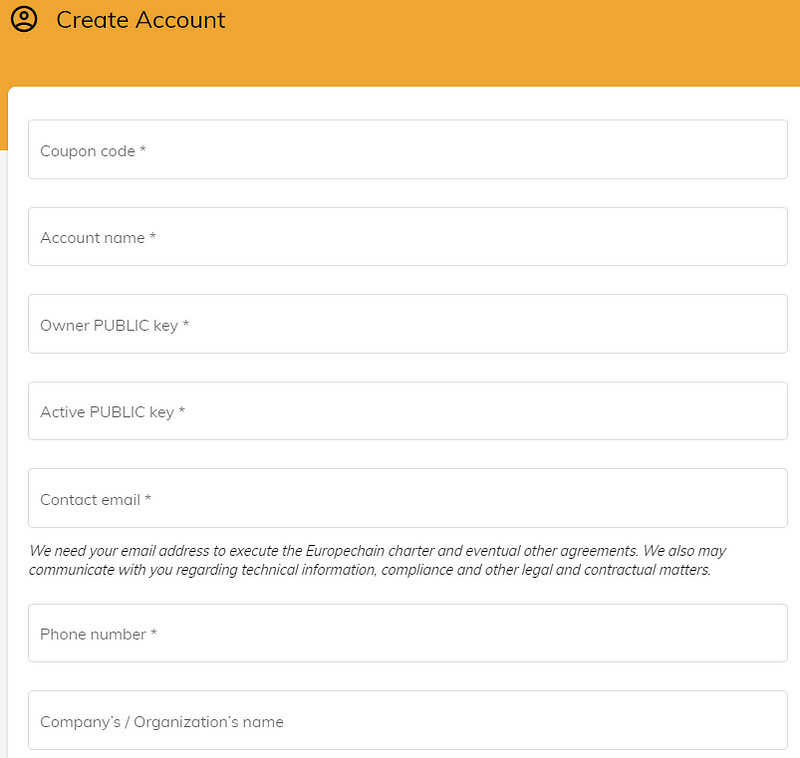
Task: Focus the Company's / Organization's name field
Action: click(x=408, y=720)
